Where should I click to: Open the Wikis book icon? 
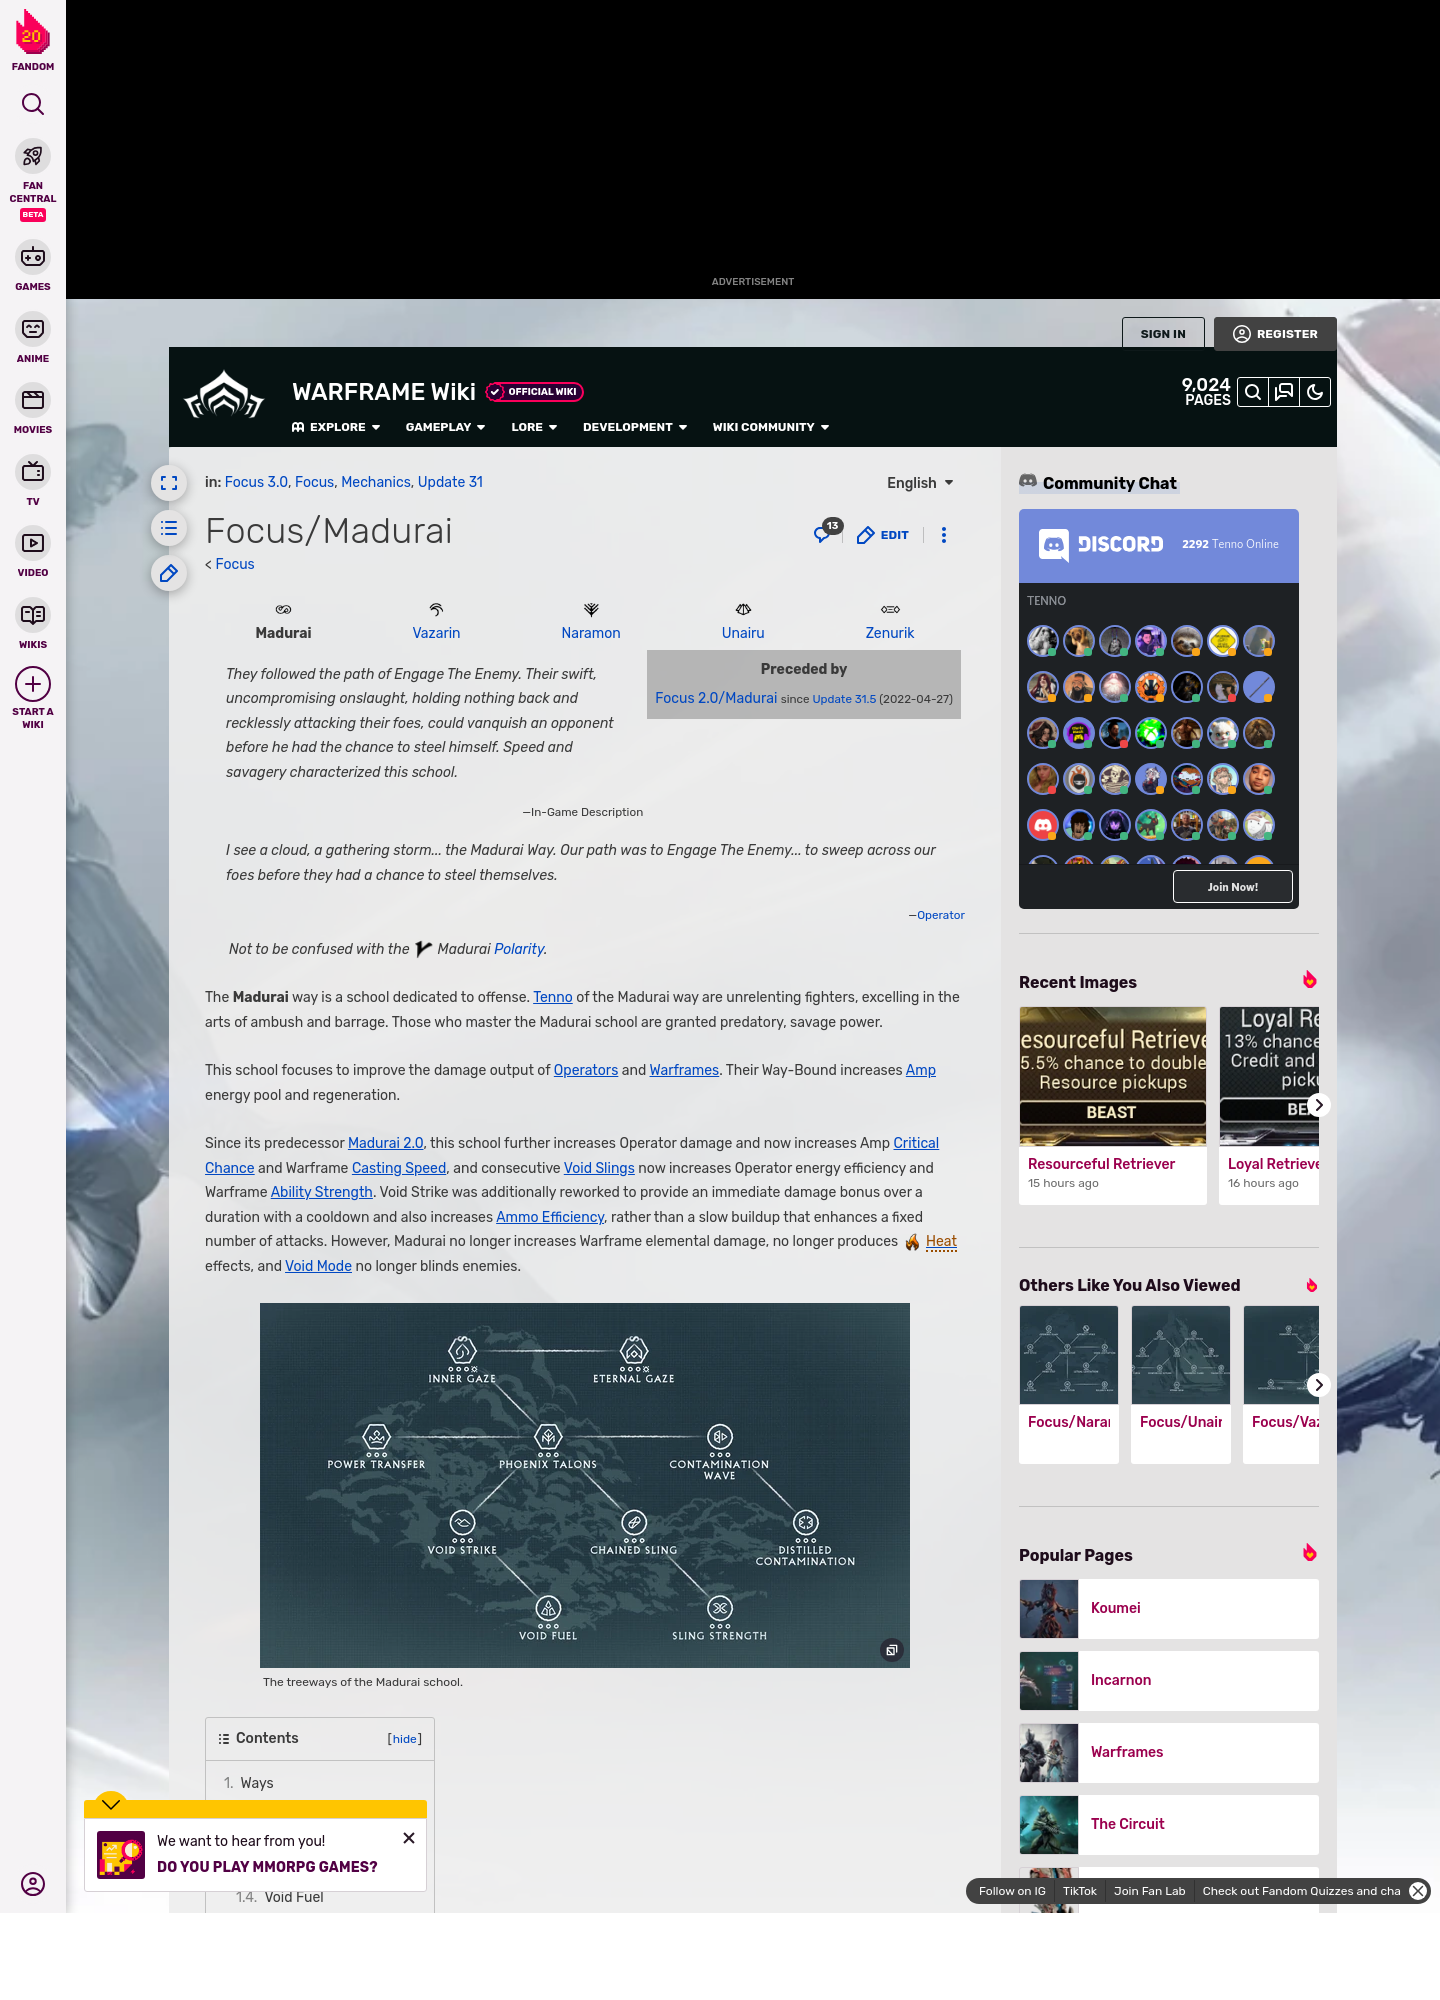click(x=33, y=615)
